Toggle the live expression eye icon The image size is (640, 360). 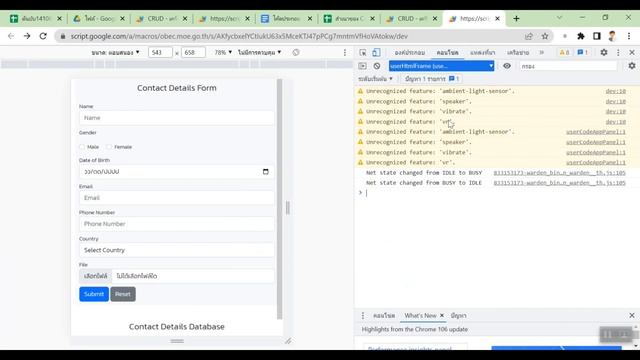(x=507, y=66)
